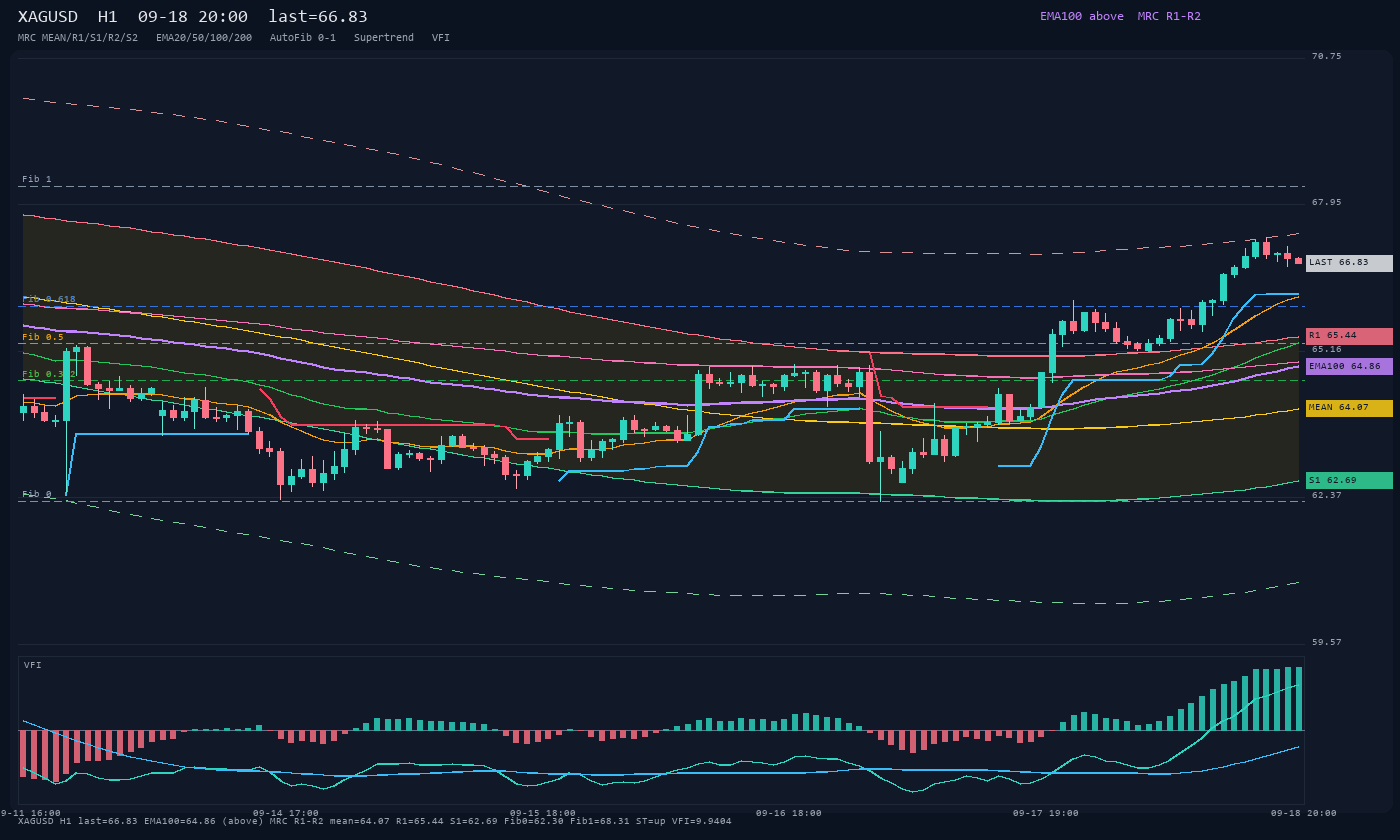Select the Fib 0 level label
1400x840 pixels.
[37, 495]
